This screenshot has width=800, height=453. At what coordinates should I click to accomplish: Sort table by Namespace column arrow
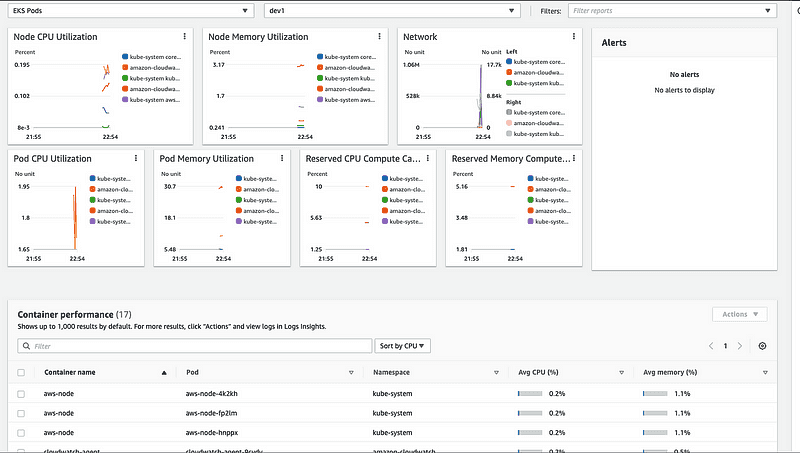click(496, 373)
